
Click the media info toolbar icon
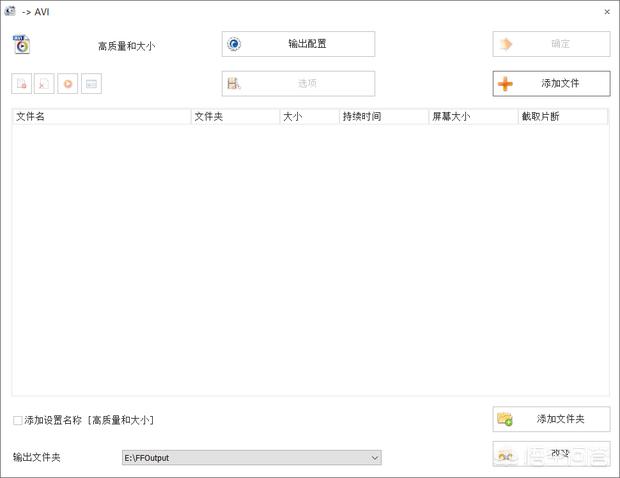point(91,85)
